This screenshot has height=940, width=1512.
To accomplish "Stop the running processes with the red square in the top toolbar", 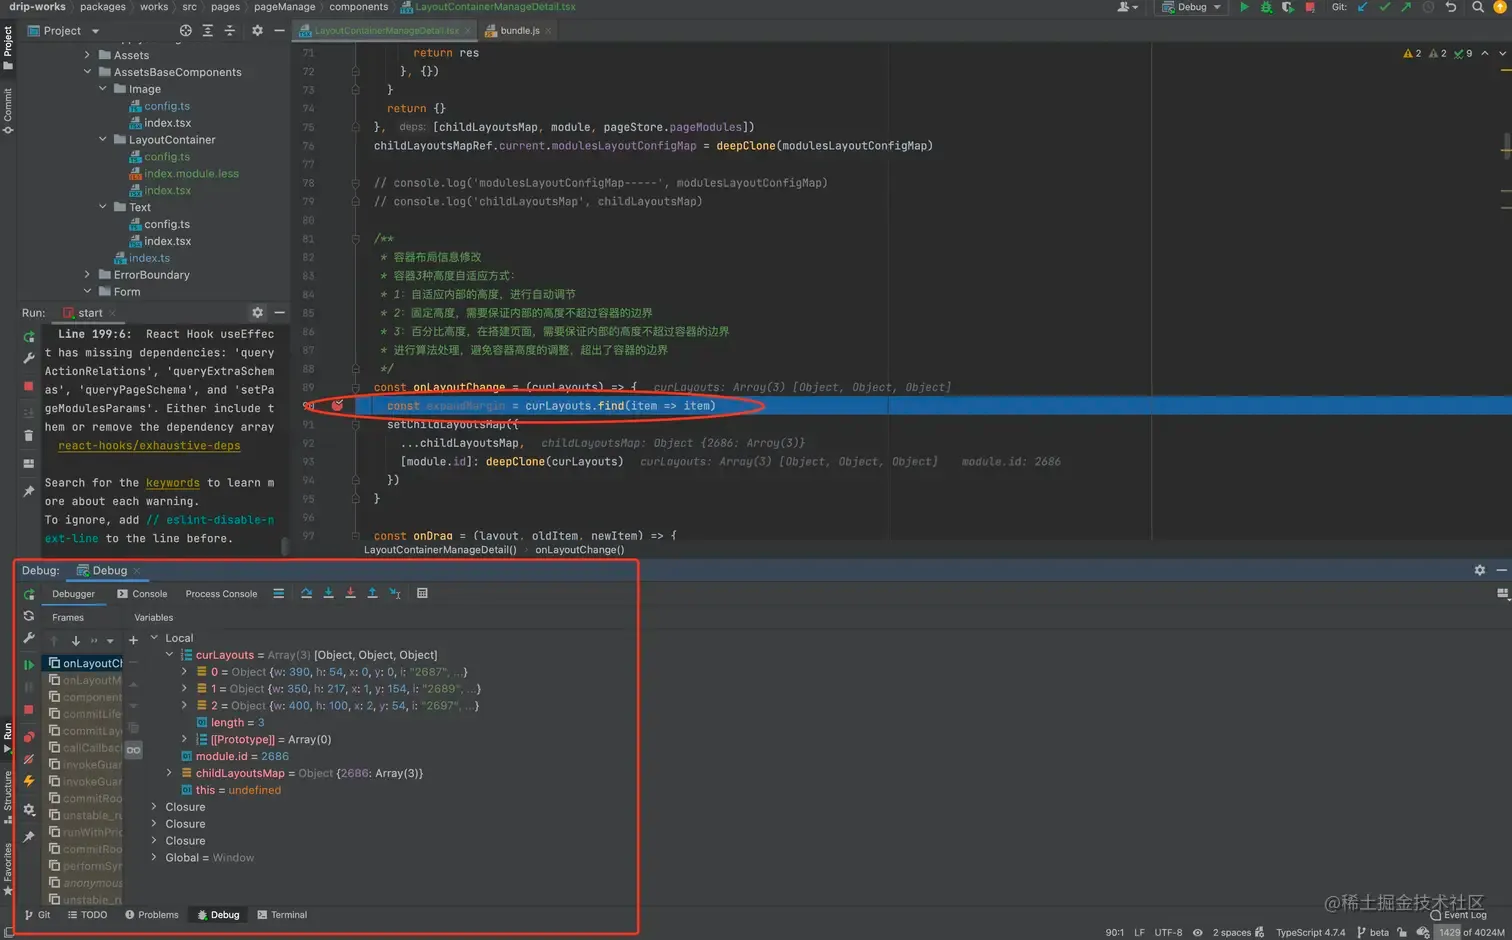I will [1310, 7].
